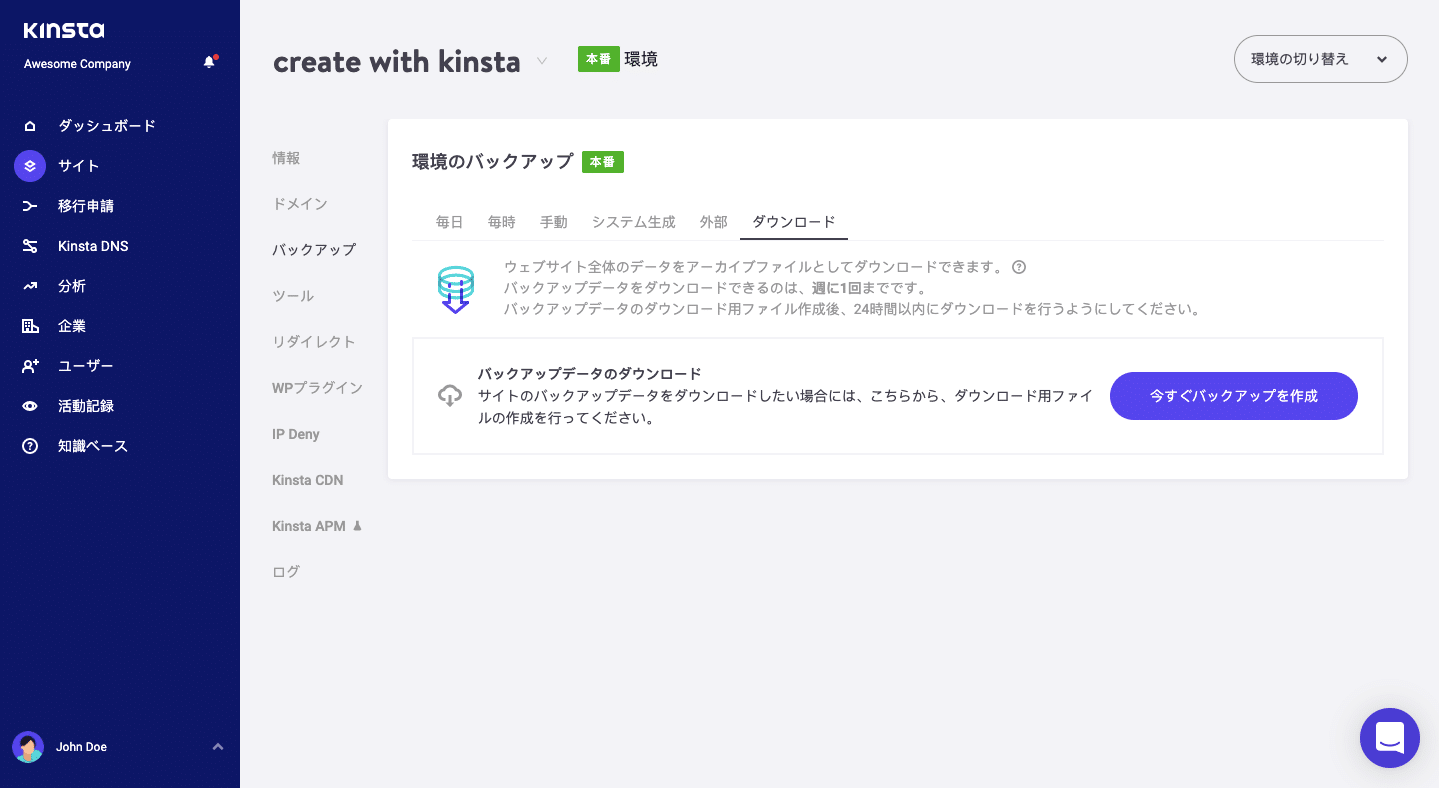The width and height of the screenshot is (1439, 788).
Task: Switch to the 毎日 backups tab
Action: point(449,222)
